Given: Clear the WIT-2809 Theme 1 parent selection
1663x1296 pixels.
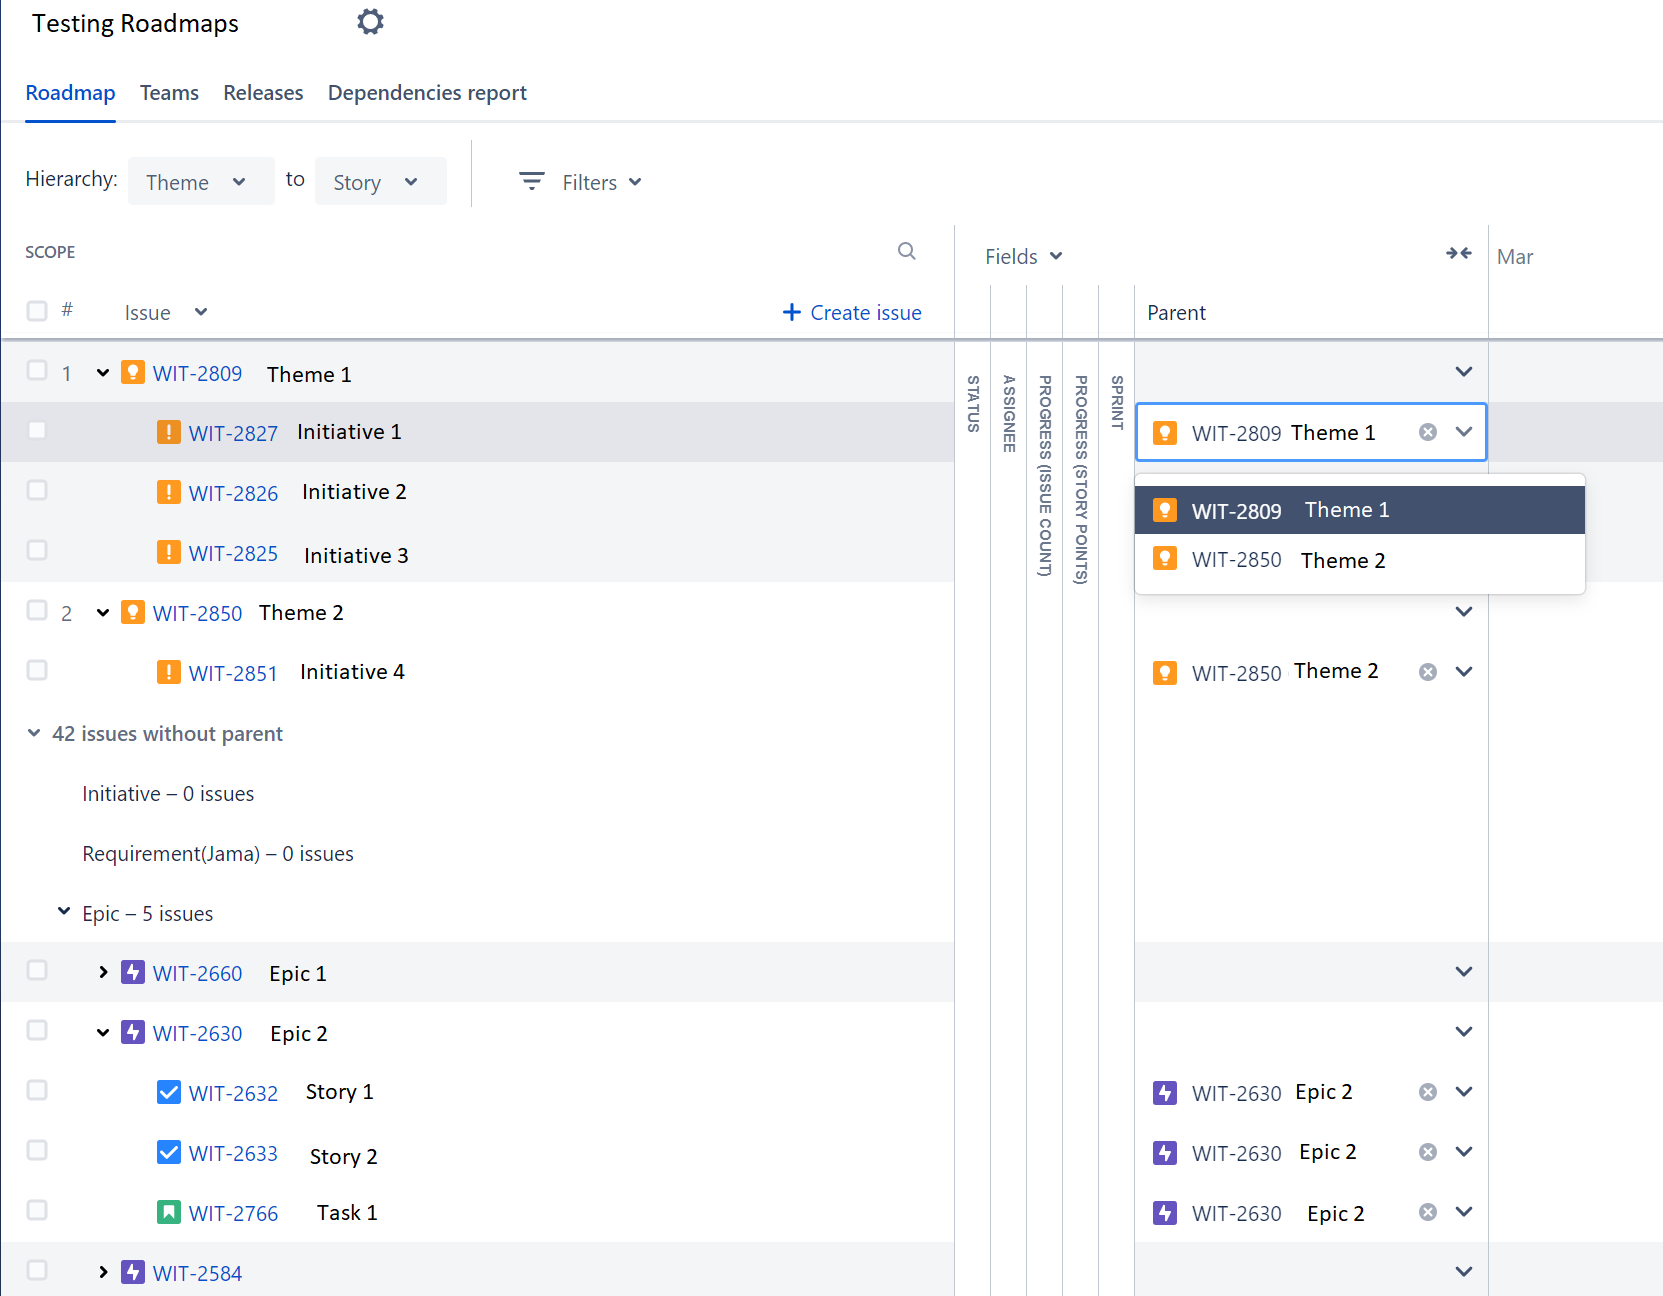Looking at the screenshot, I should coord(1428,432).
